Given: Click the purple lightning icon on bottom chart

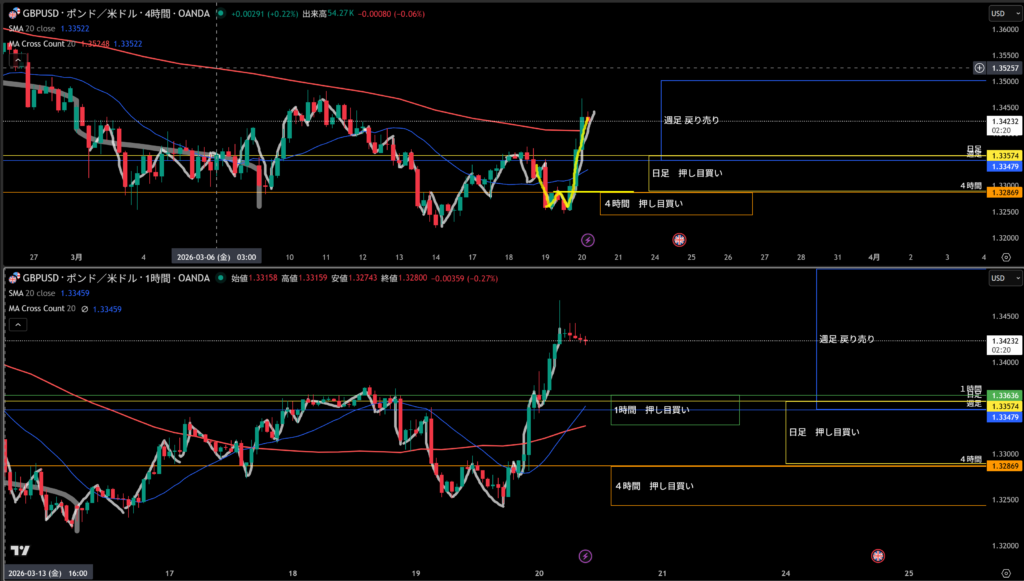Looking at the screenshot, I should tap(585, 555).
